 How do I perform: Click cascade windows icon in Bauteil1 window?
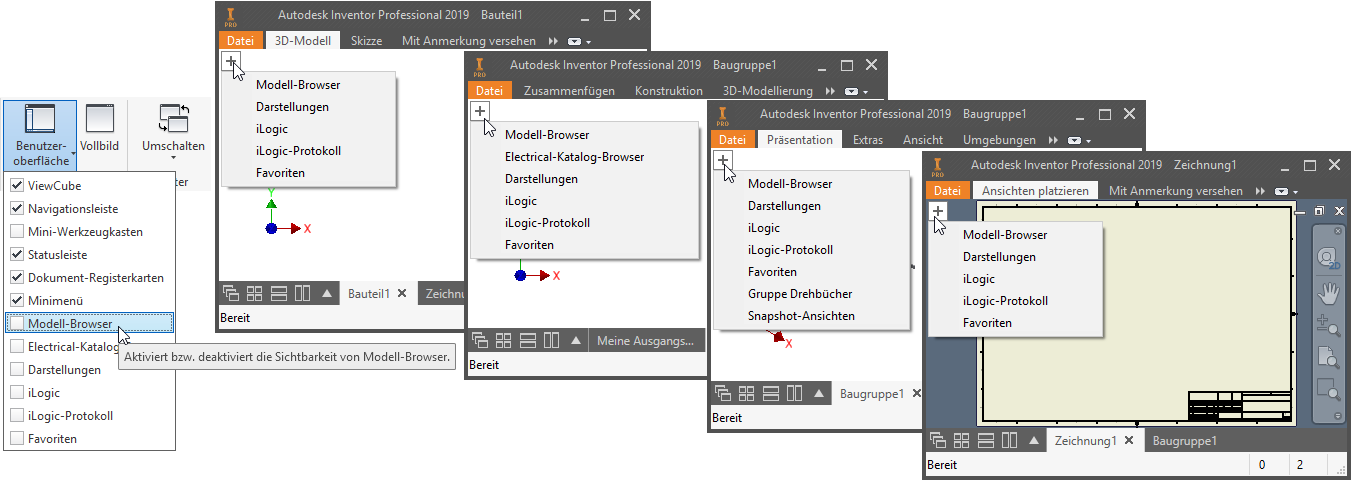(x=232, y=294)
